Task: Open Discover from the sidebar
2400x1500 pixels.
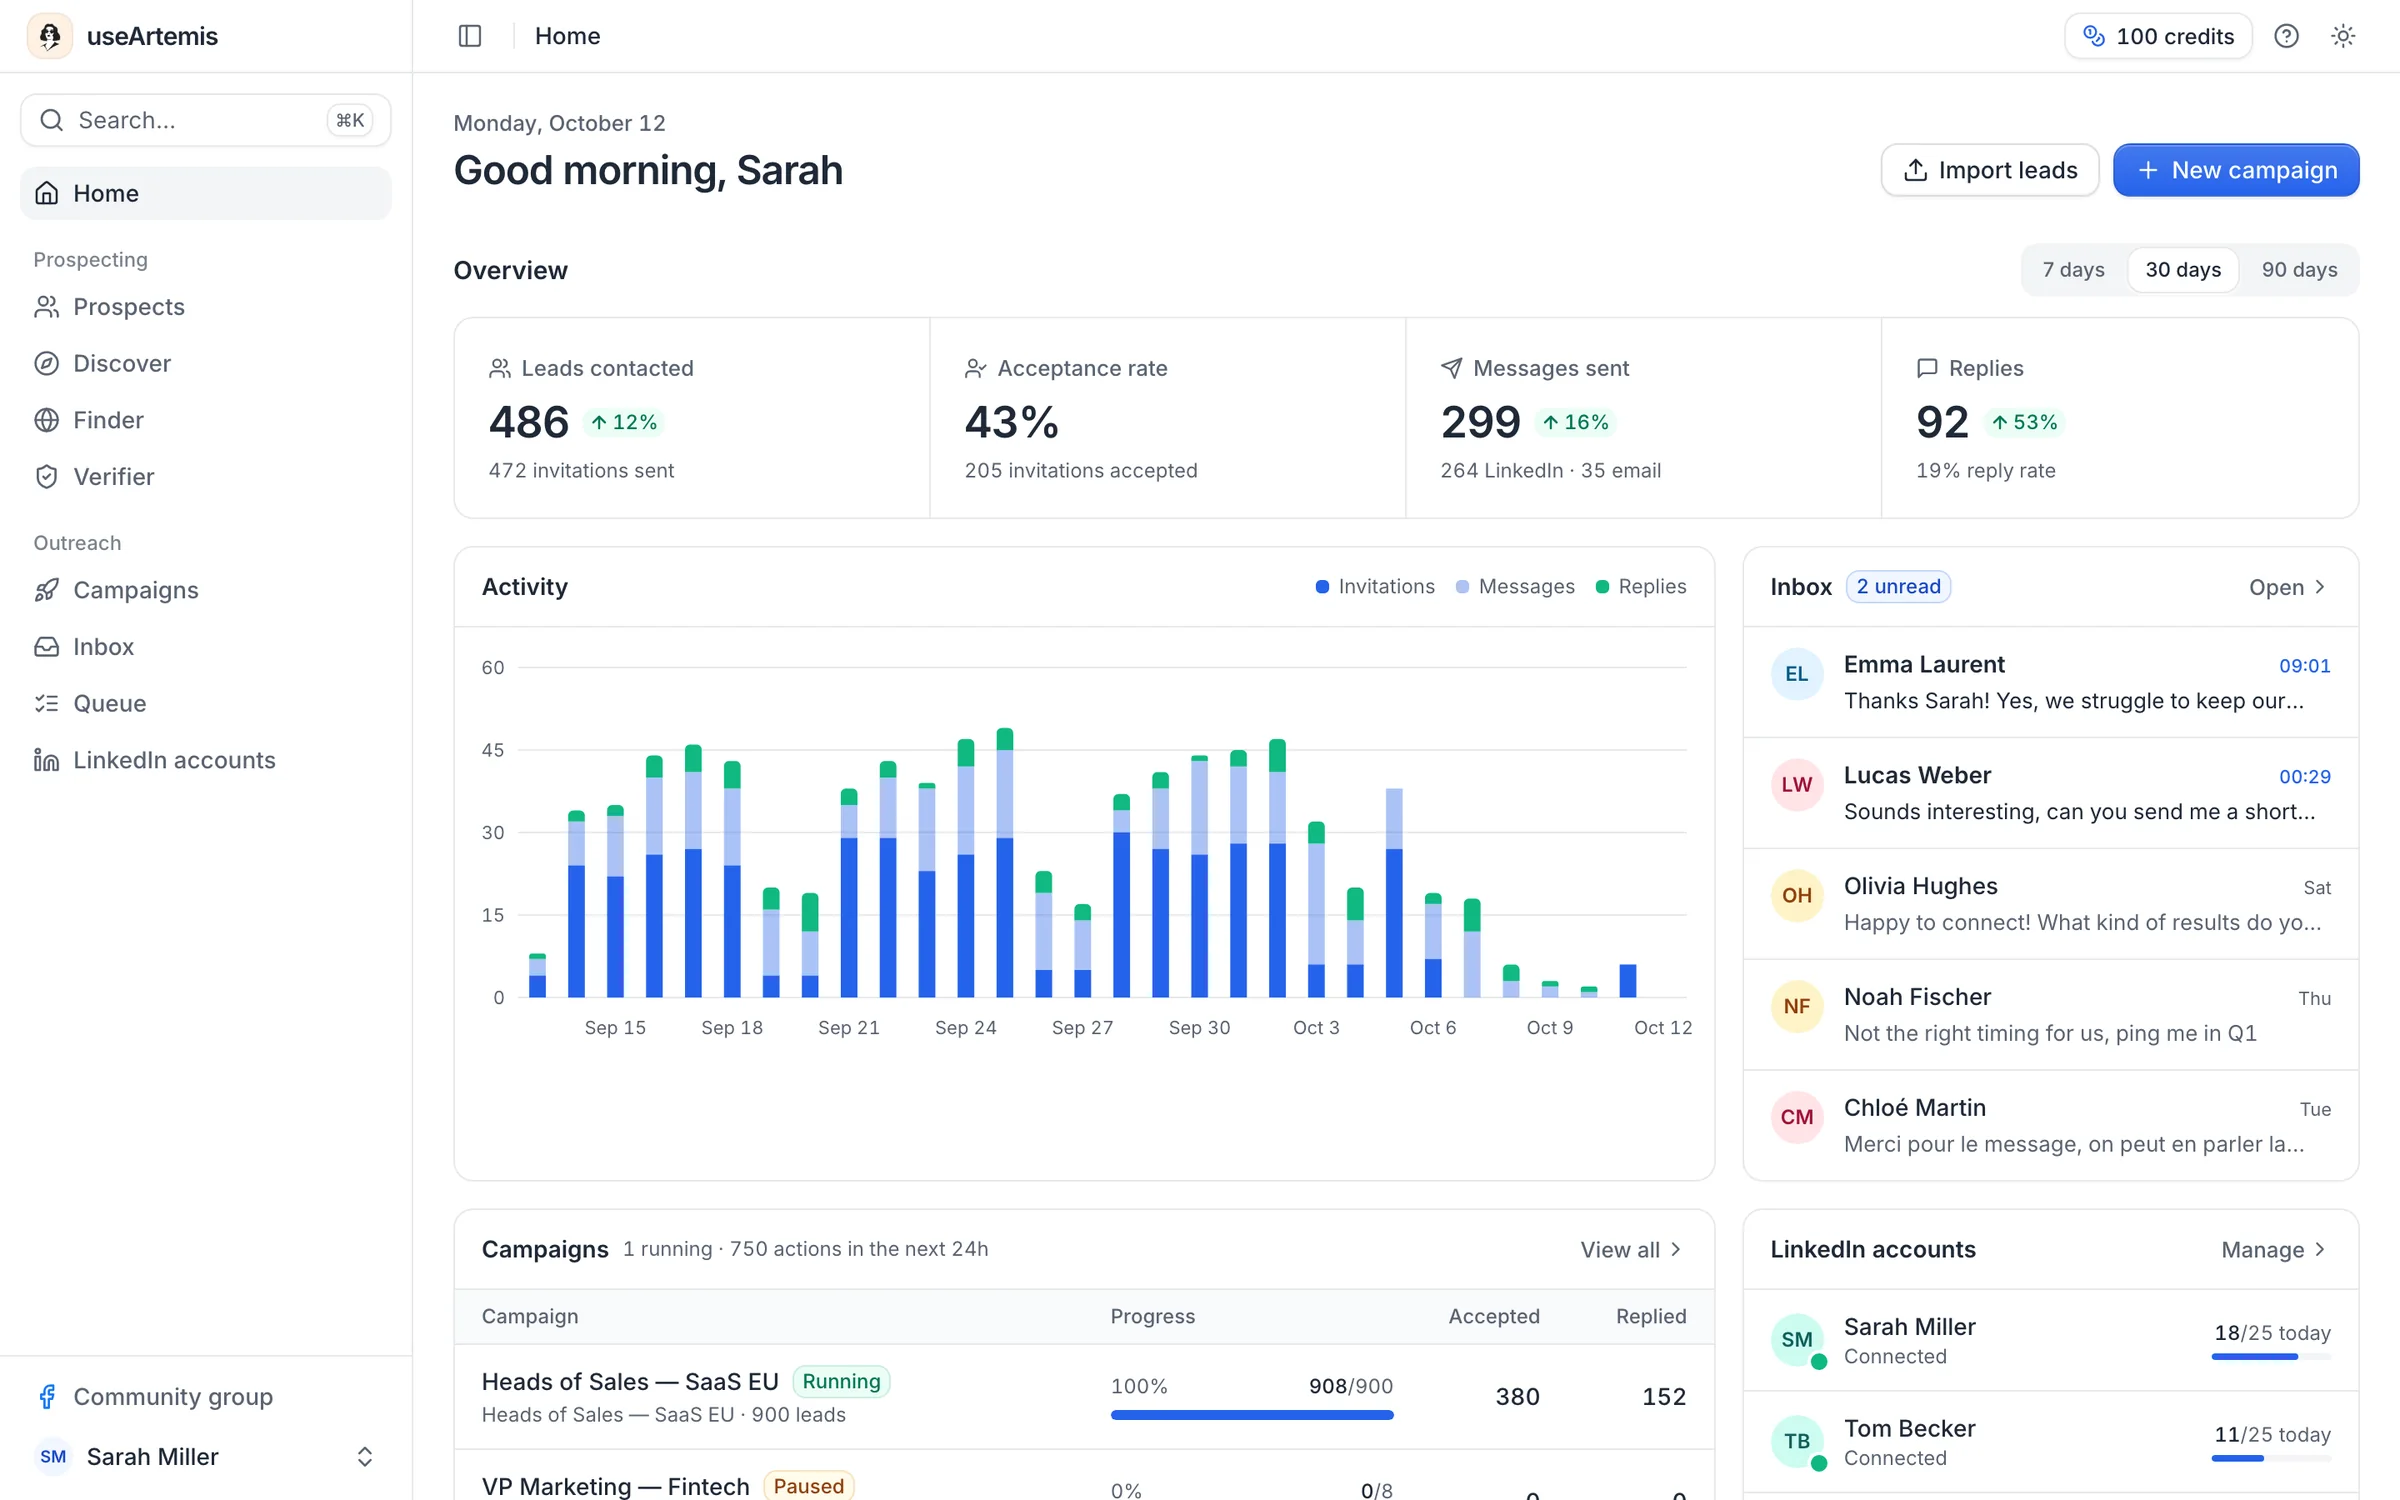Action: click(x=205, y=363)
